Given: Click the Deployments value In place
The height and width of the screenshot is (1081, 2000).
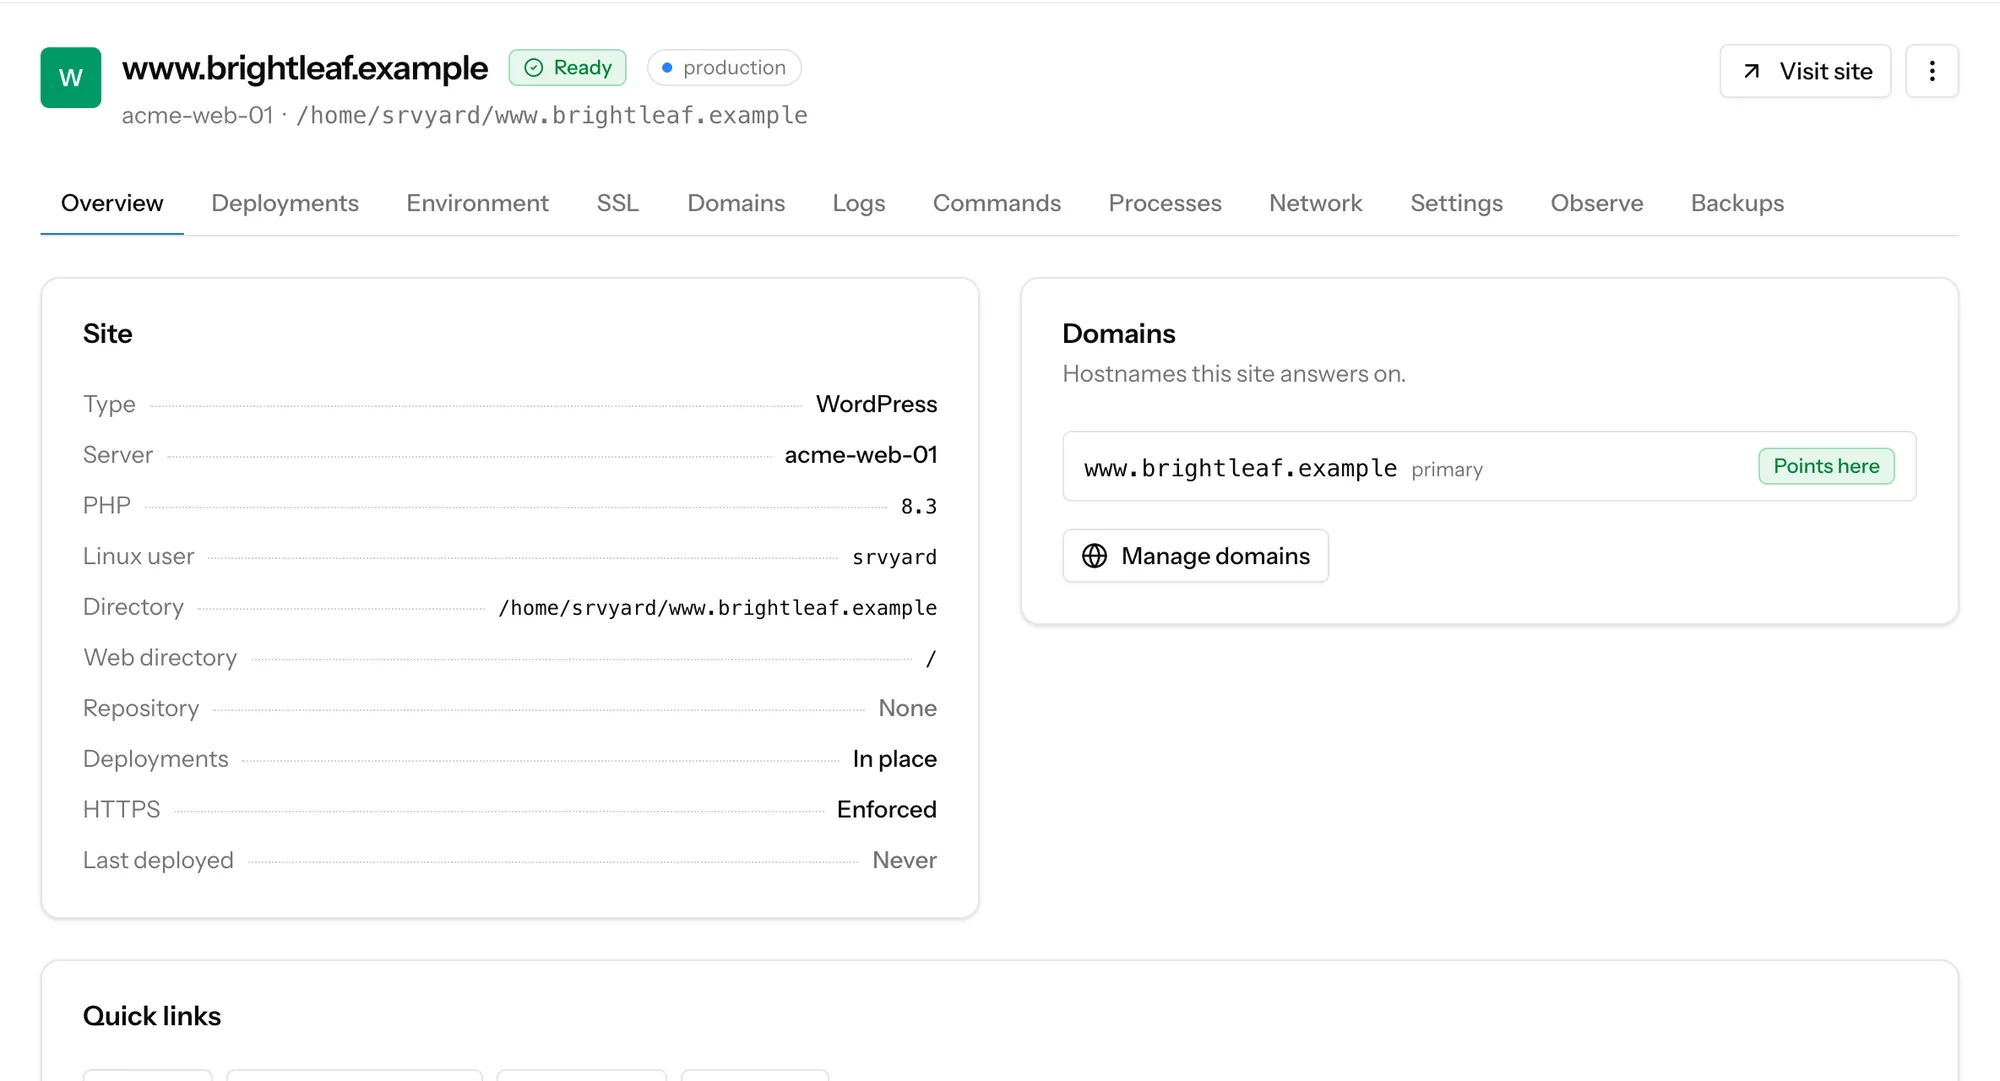Looking at the screenshot, I should pyautogui.click(x=894, y=759).
